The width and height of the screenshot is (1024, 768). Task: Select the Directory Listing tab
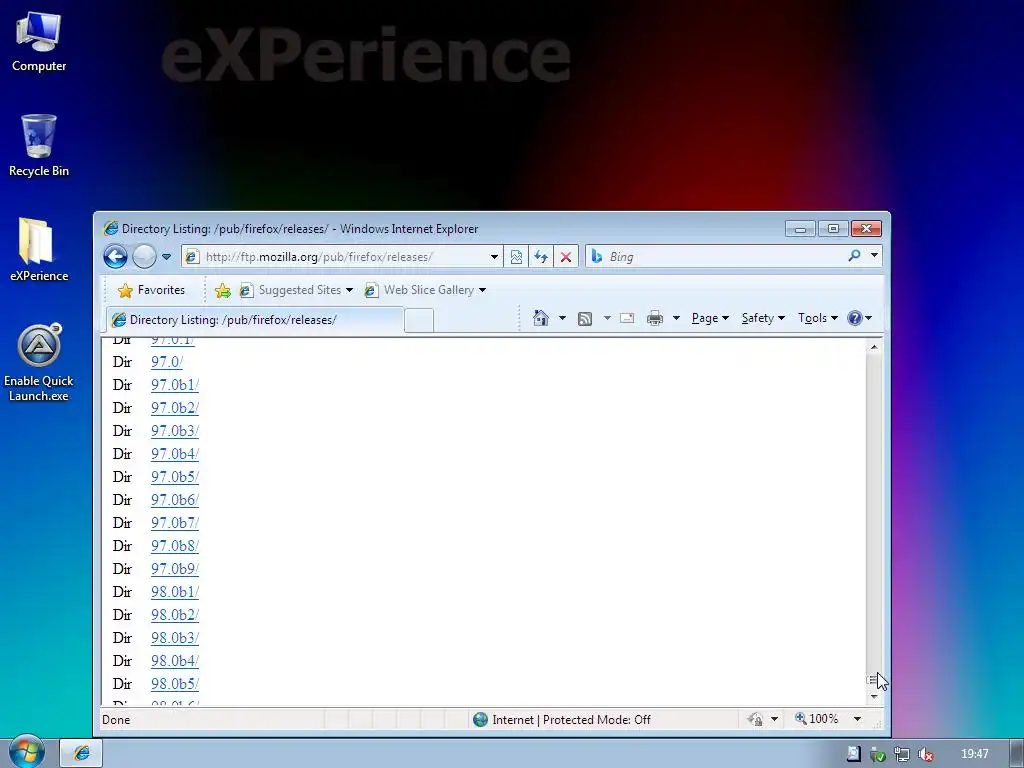(255, 319)
